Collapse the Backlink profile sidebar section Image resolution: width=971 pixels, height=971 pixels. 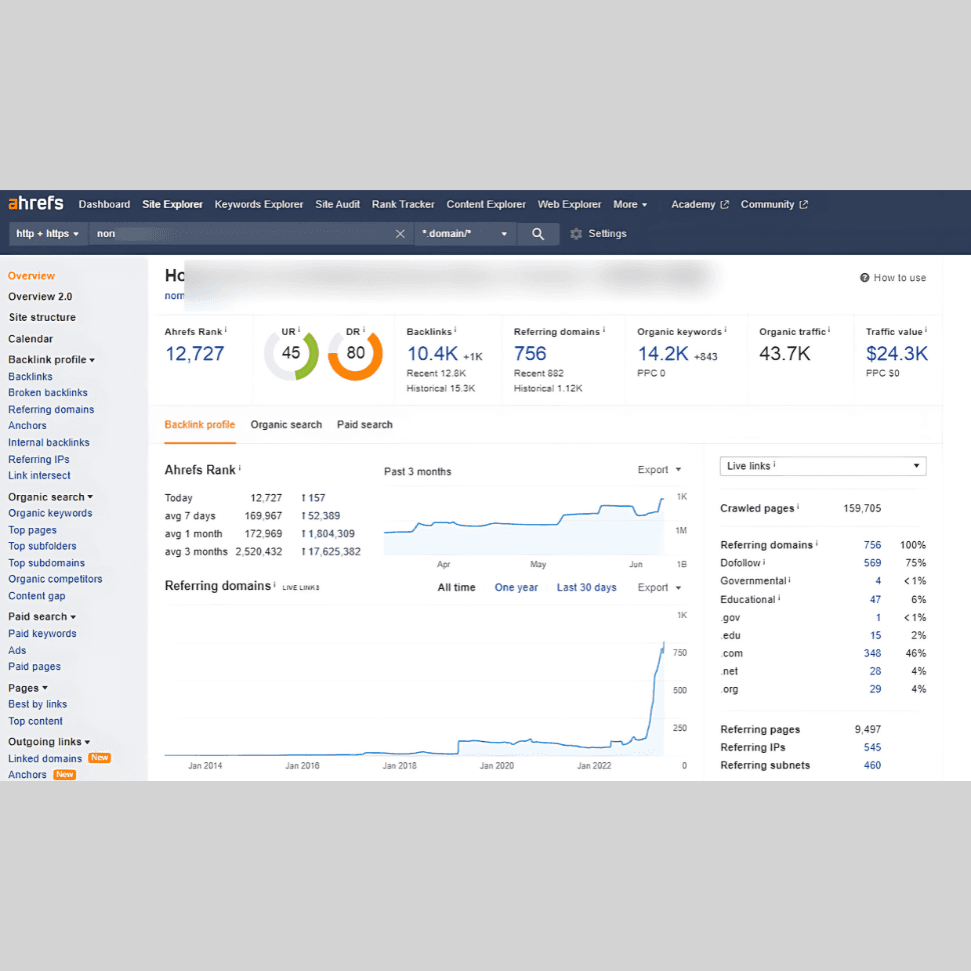(51, 360)
